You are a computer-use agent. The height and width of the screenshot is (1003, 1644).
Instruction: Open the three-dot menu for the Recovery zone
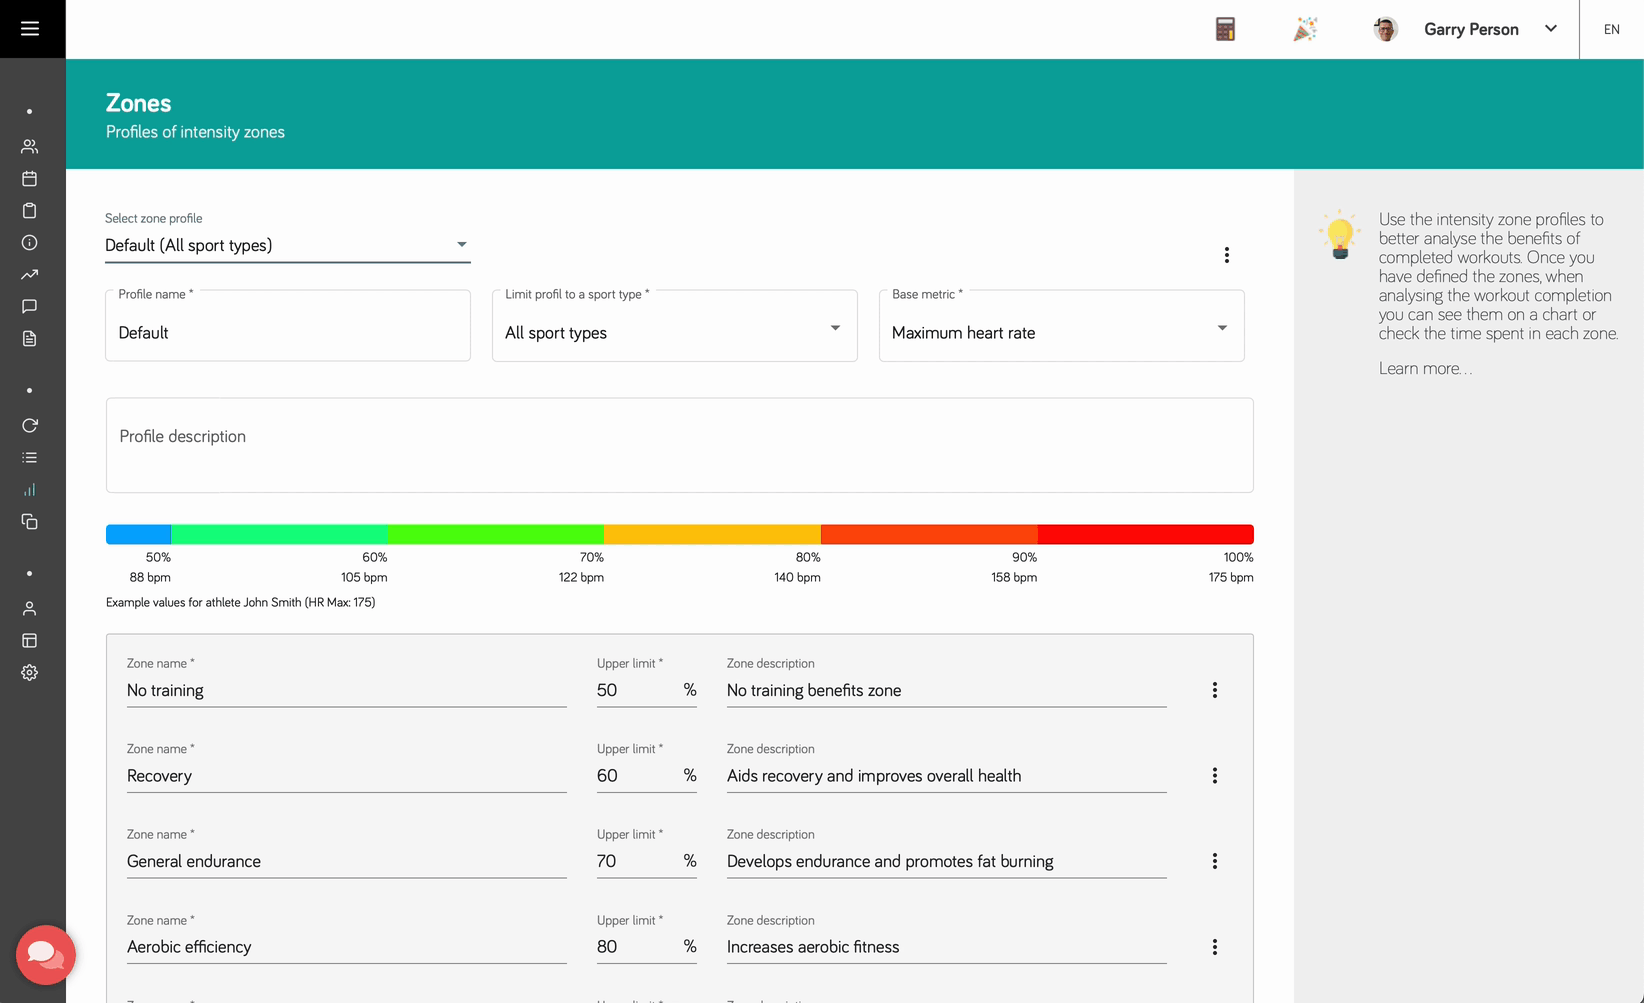coord(1214,776)
